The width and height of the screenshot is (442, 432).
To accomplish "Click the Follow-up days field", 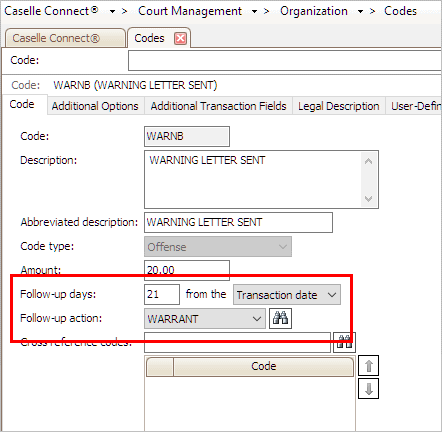I will click(x=162, y=294).
